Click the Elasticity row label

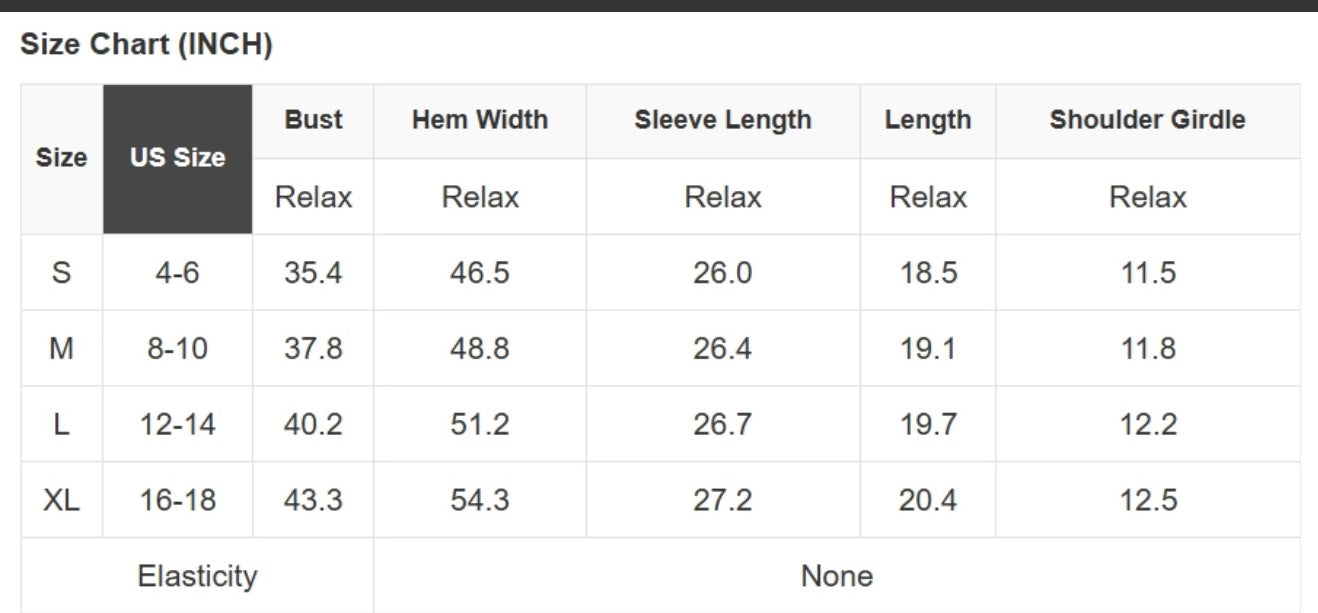click(197, 576)
